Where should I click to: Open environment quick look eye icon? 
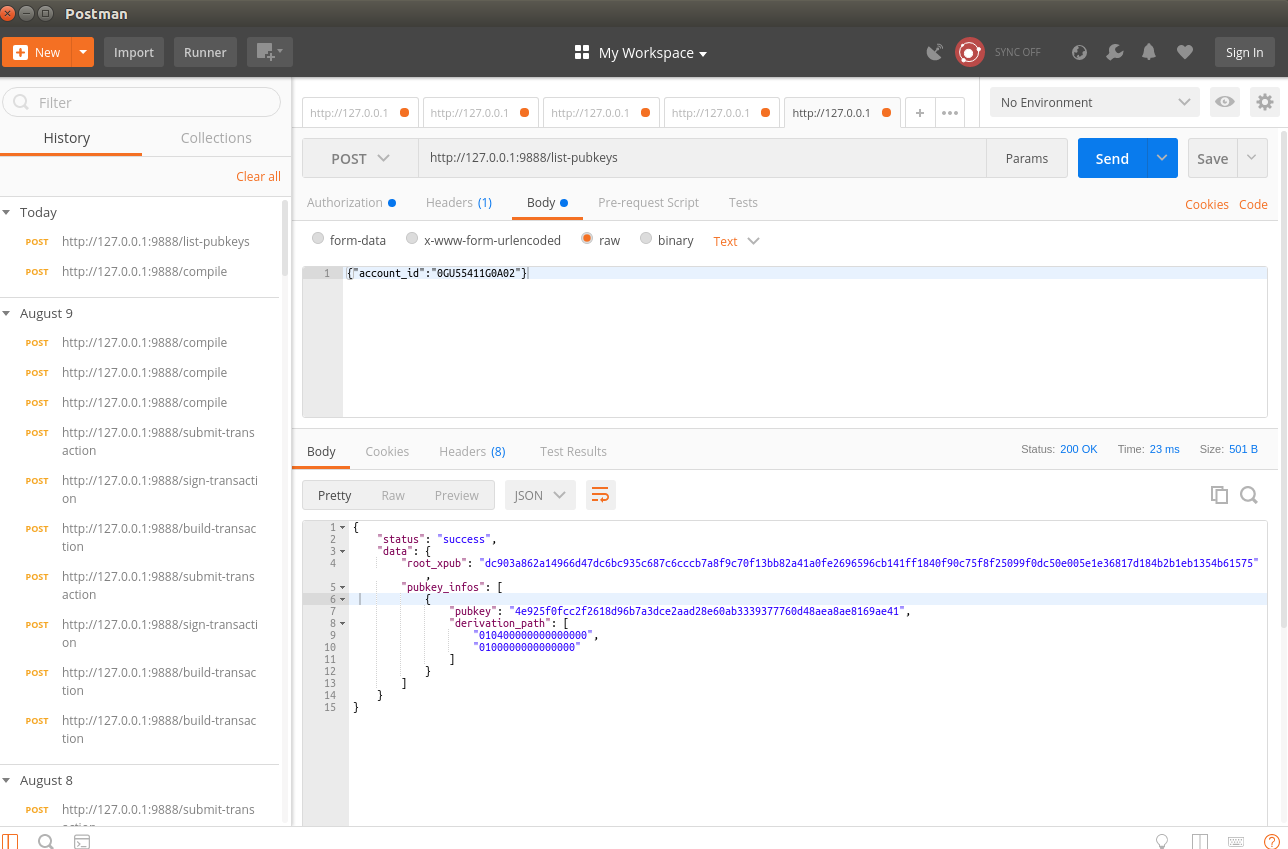coord(1223,102)
